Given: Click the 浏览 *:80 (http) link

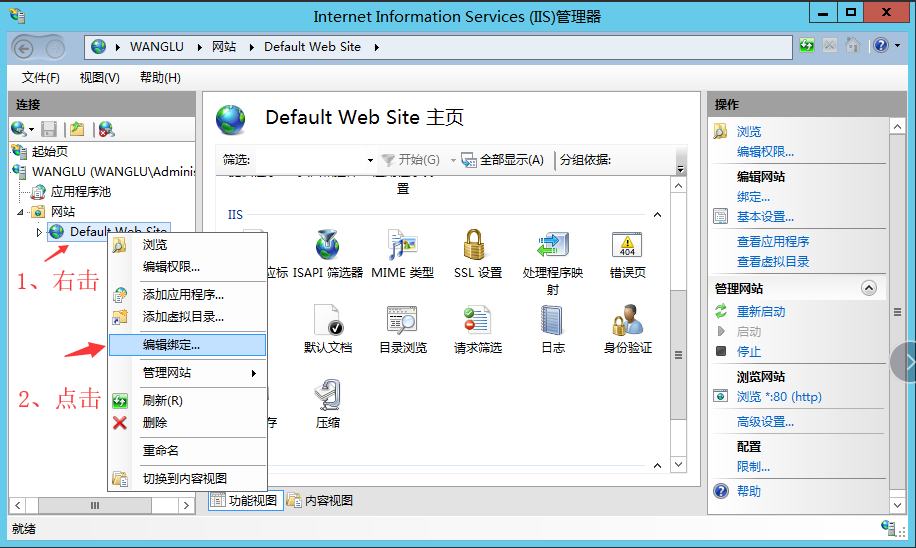Looking at the screenshot, I should click(x=779, y=397).
